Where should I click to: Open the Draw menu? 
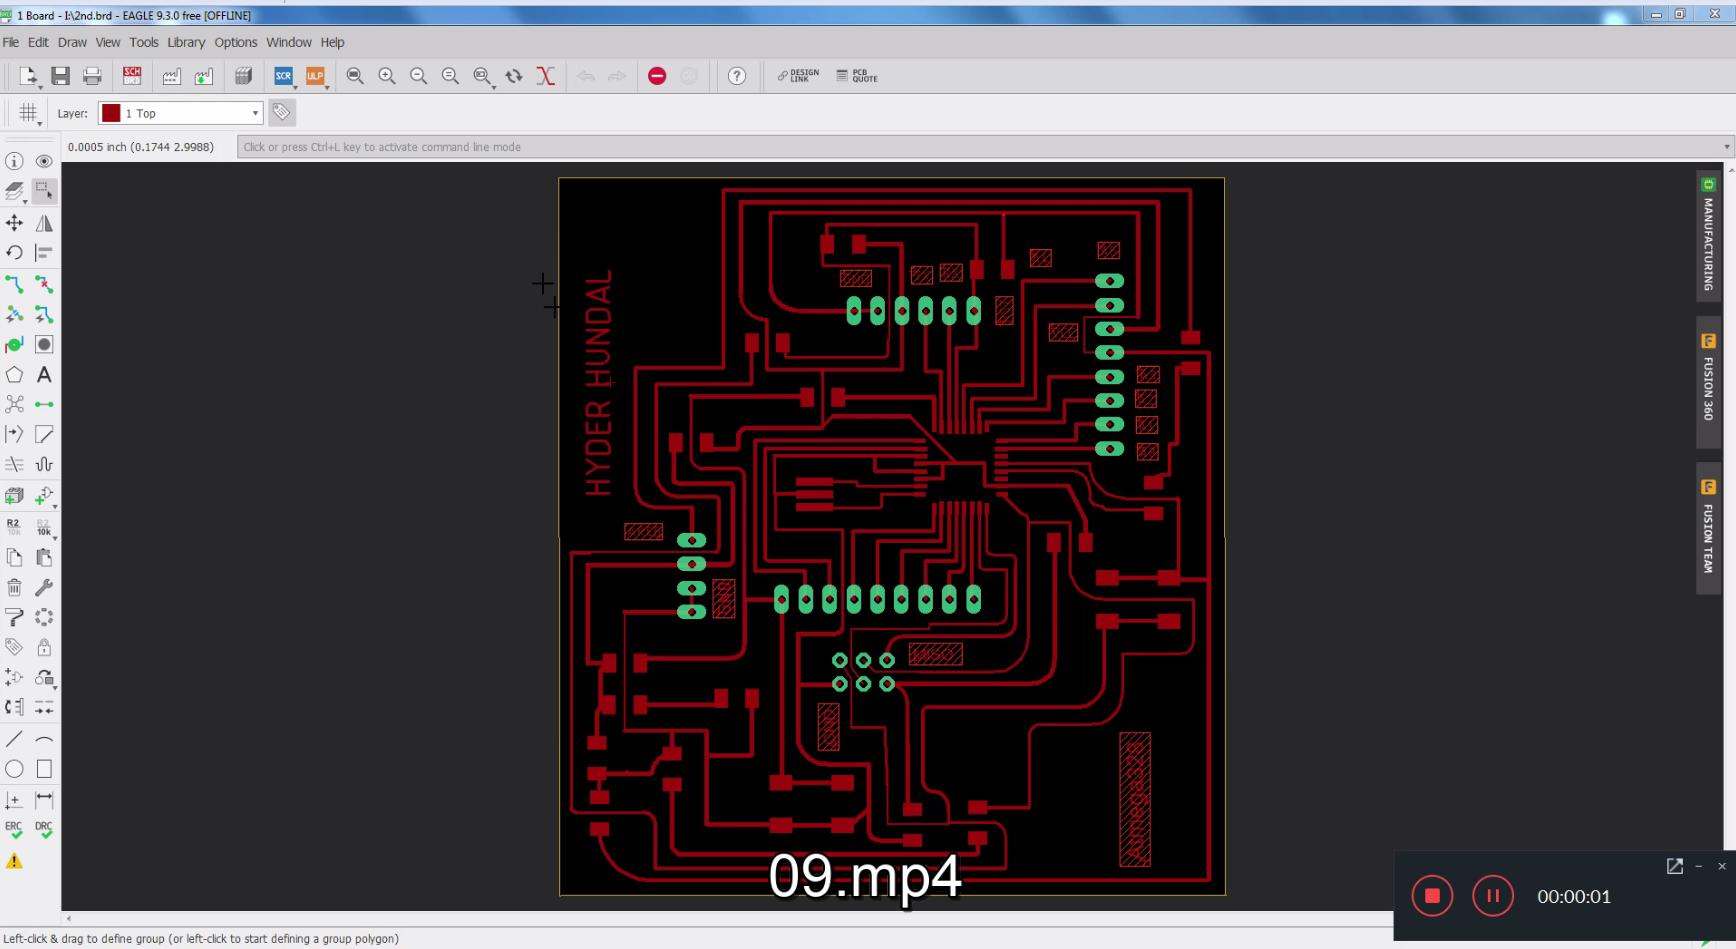[x=72, y=42]
